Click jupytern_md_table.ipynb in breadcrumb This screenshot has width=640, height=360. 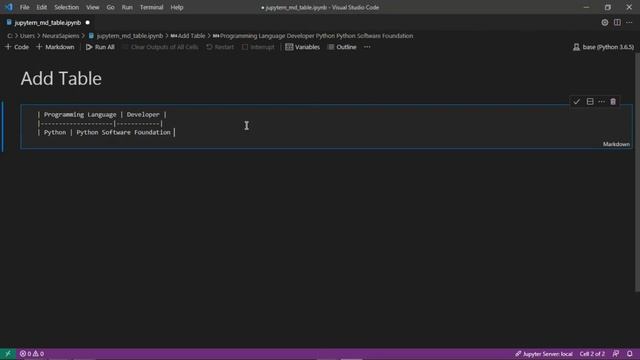click(126, 36)
